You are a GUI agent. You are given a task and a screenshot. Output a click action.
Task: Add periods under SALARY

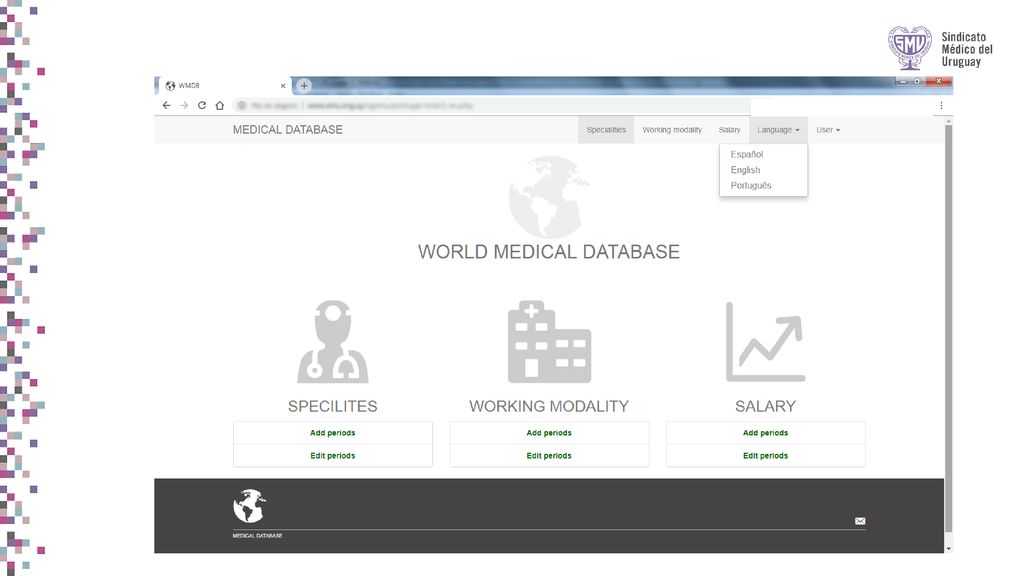coord(765,433)
